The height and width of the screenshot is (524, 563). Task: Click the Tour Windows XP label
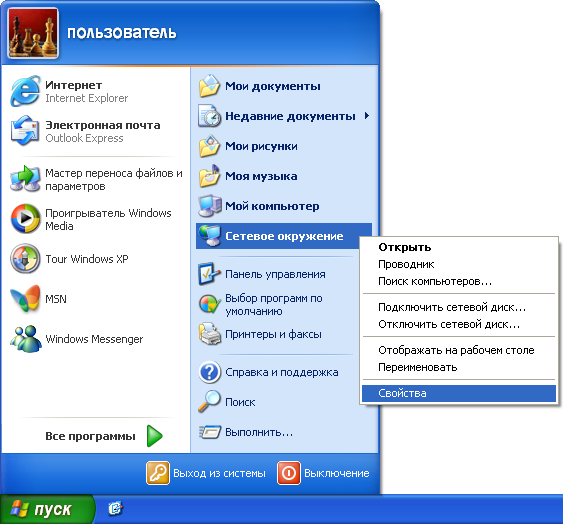pyautogui.click(x=87, y=259)
